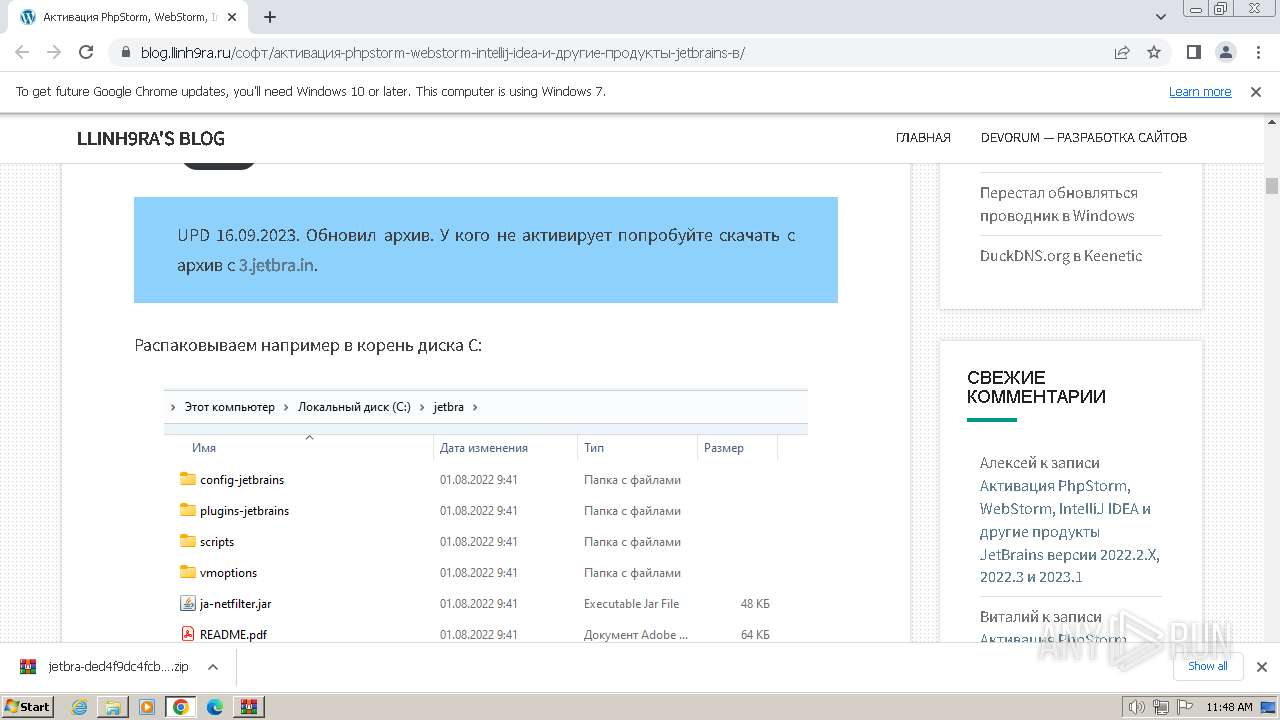Click the folder screenshot image
The image size is (1280, 720).
coord(486,516)
